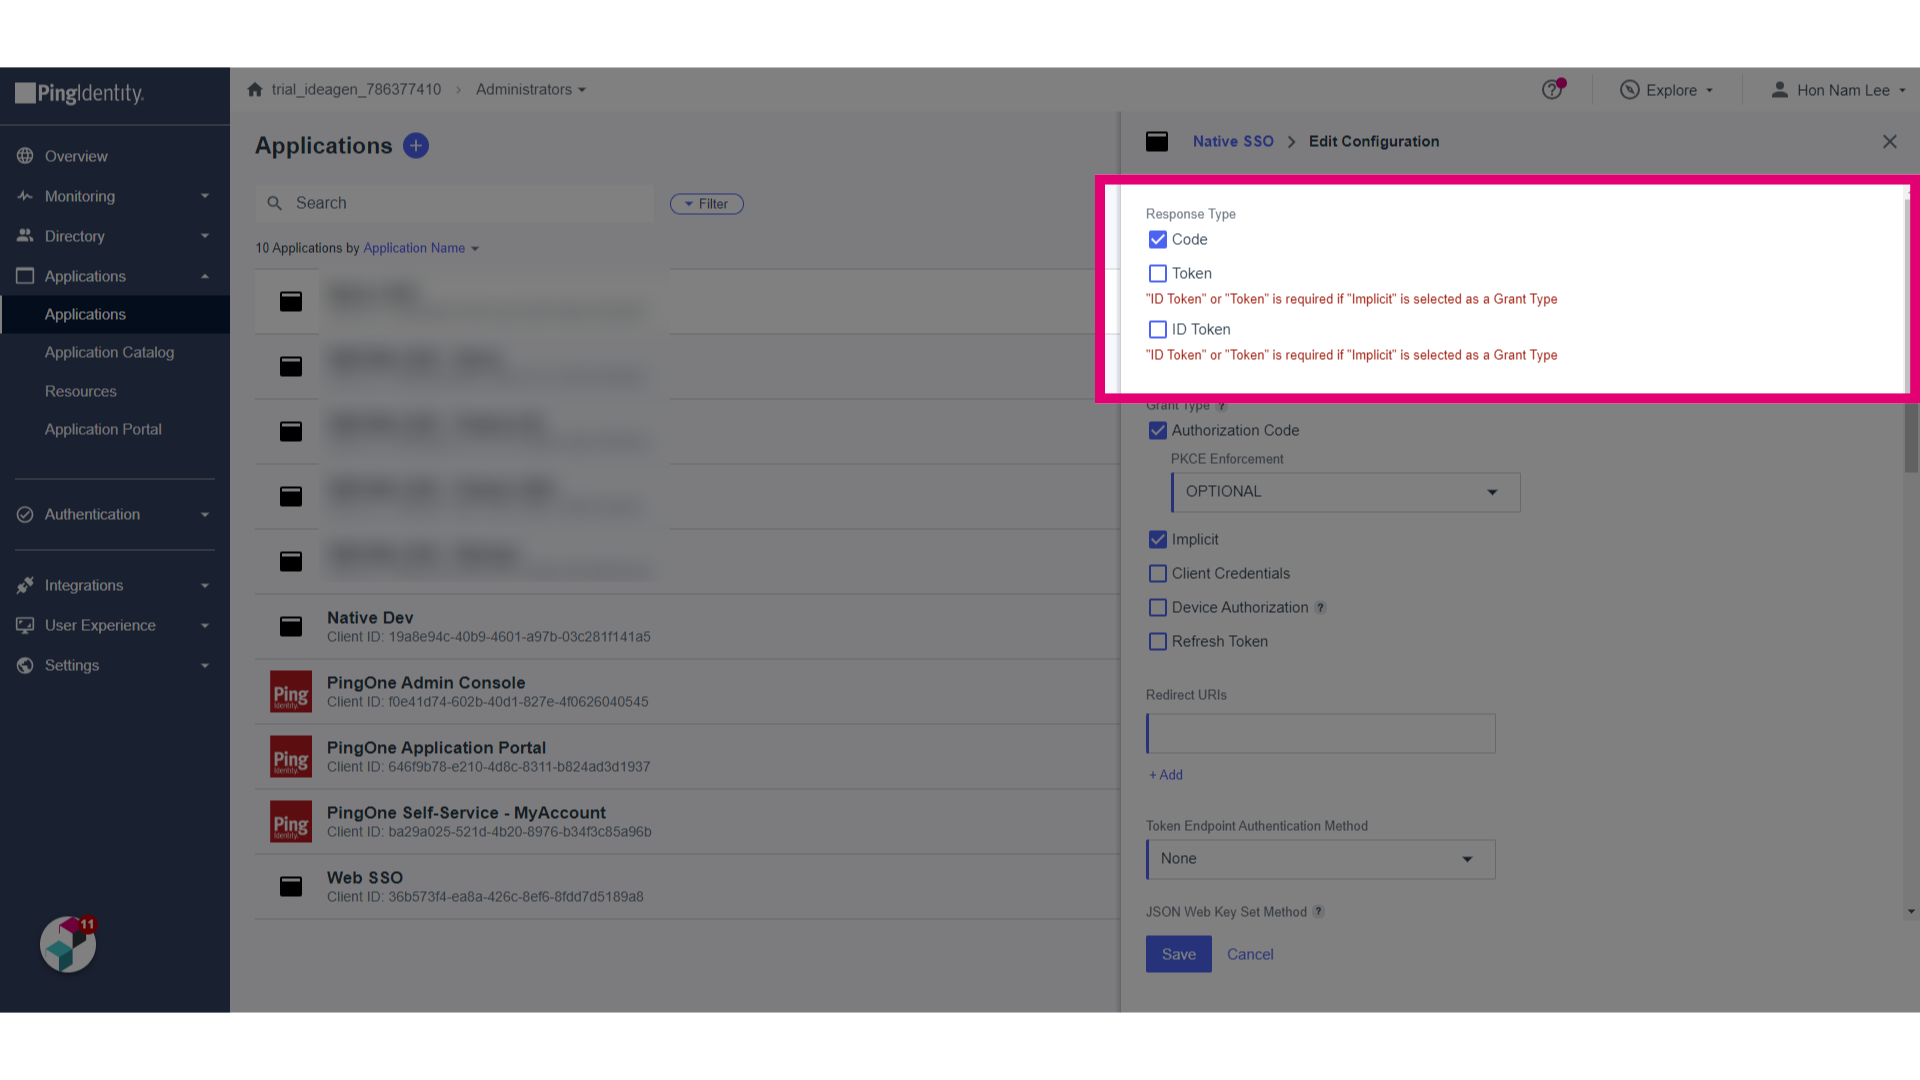Image resolution: width=1920 pixels, height=1080 pixels.
Task: Click the user profile avatar icon
Action: click(x=1780, y=90)
